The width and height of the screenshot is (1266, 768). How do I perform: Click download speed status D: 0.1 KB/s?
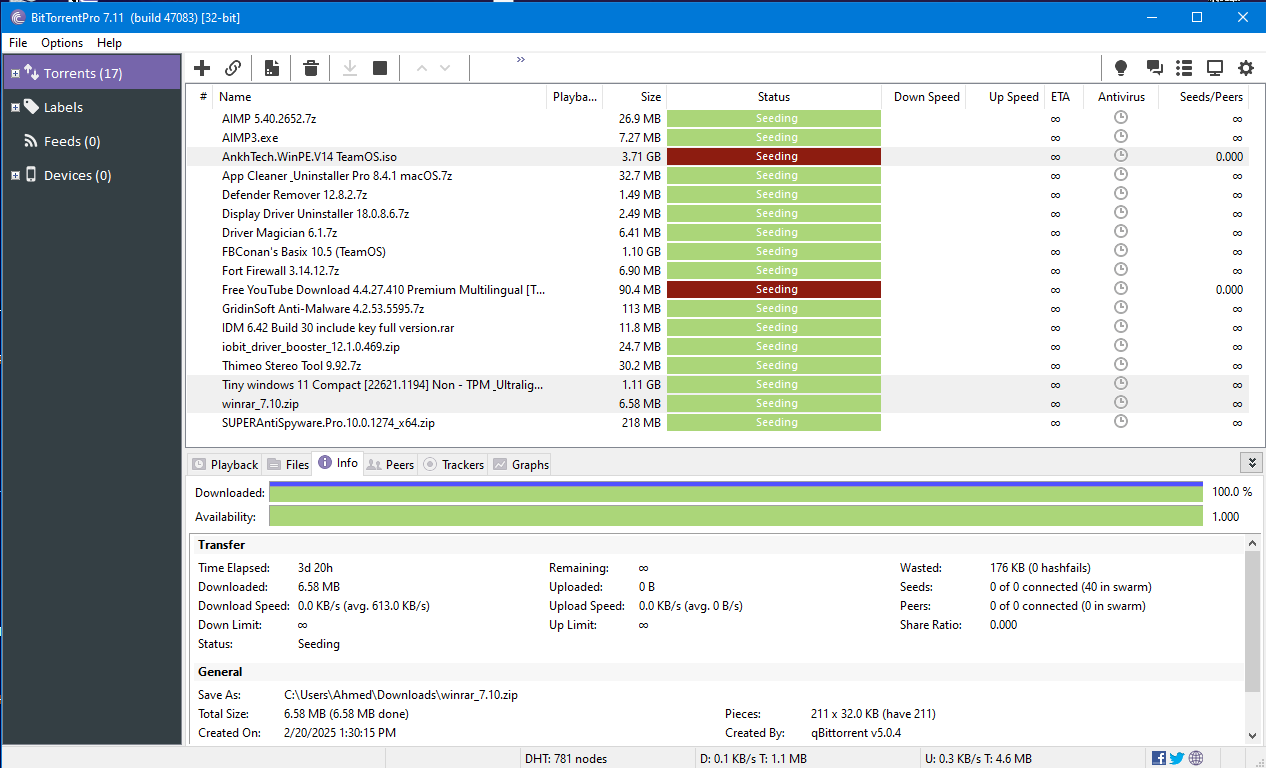point(755,758)
